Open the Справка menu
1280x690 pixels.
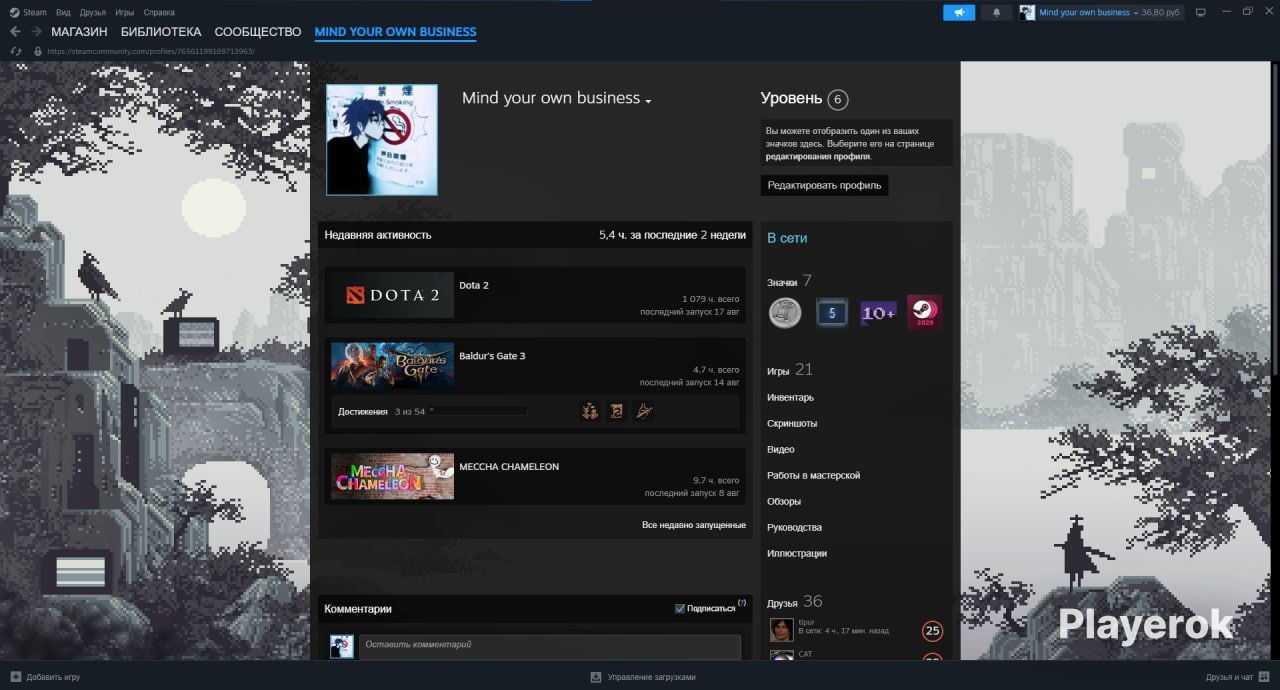(159, 12)
